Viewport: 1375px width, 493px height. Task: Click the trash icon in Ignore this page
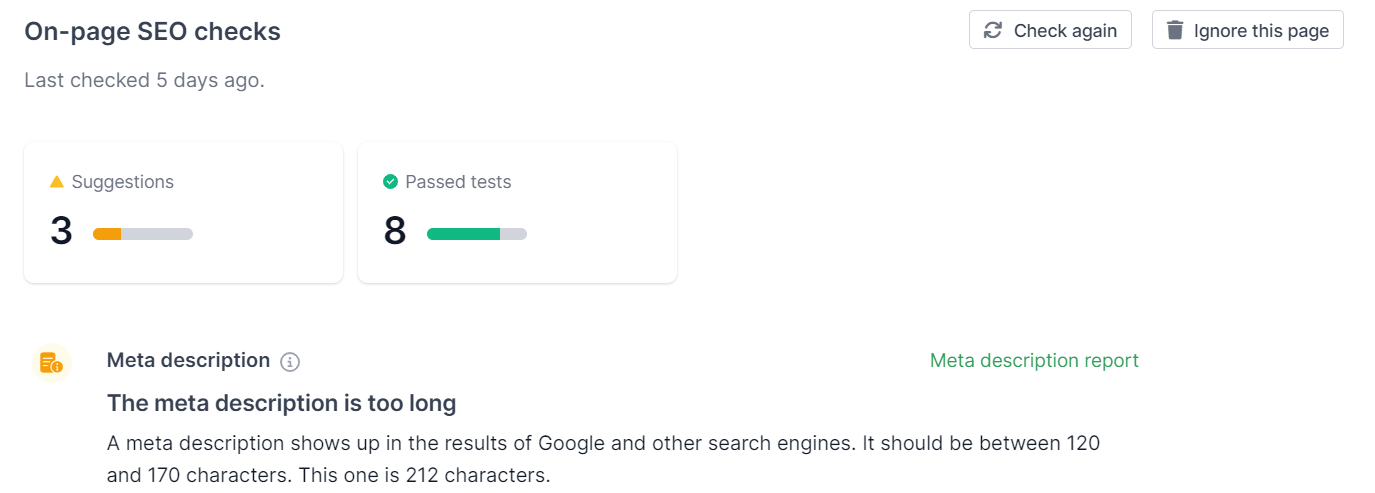click(1175, 30)
